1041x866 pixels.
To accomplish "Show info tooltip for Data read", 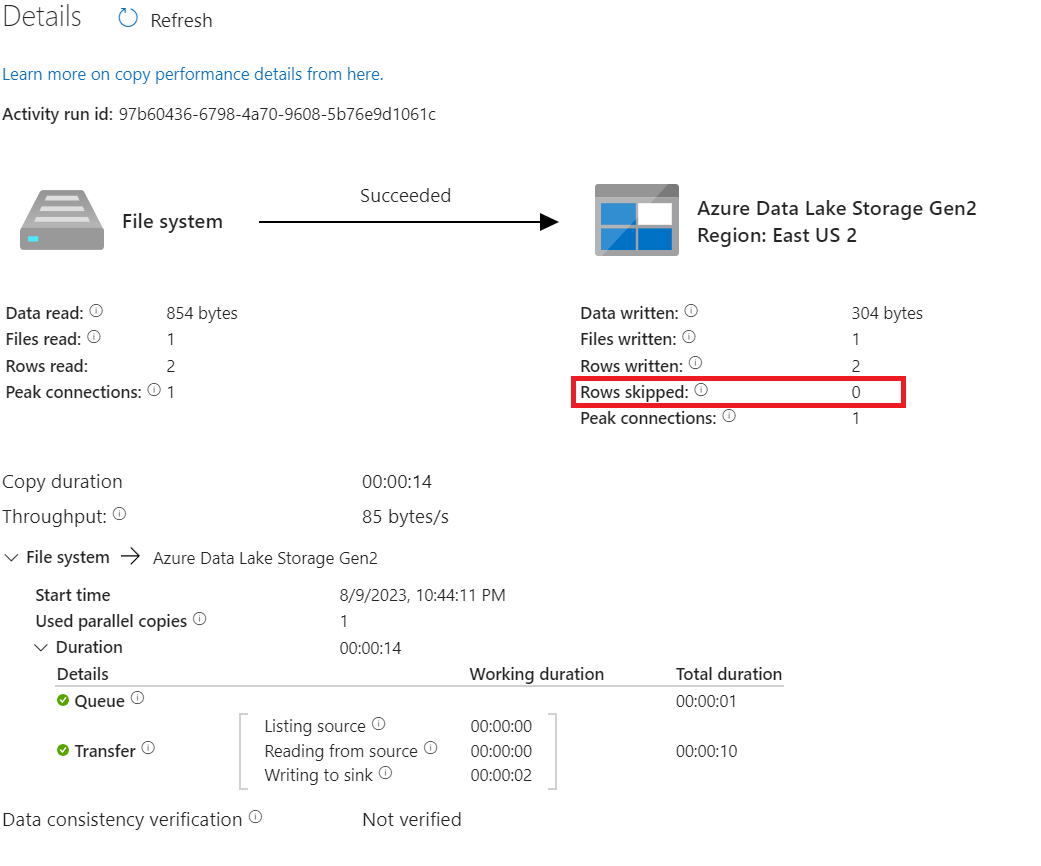I will point(96,311).
